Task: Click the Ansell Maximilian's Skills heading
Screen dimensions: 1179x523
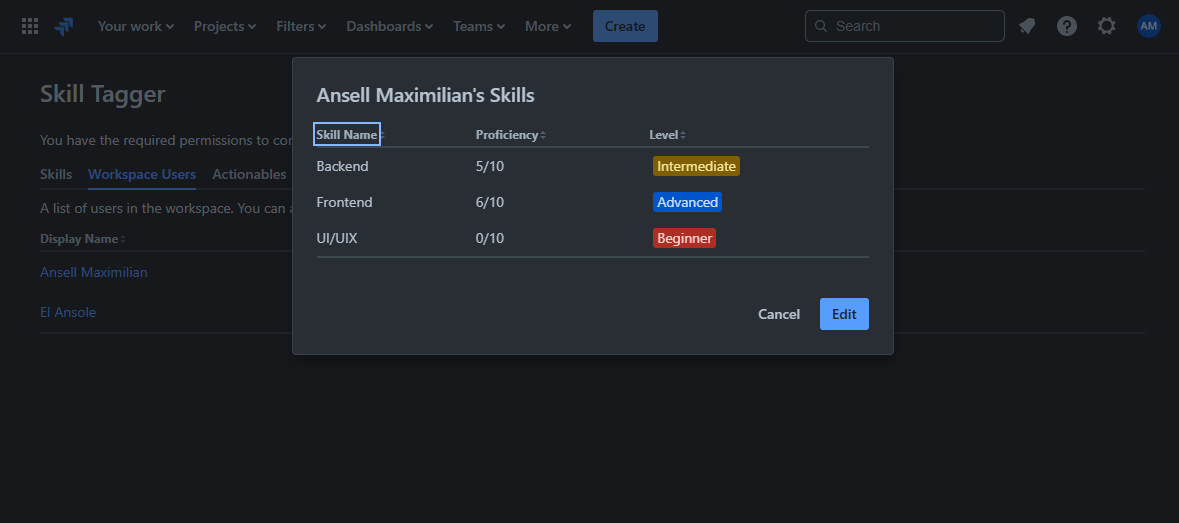Action: (x=426, y=95)
